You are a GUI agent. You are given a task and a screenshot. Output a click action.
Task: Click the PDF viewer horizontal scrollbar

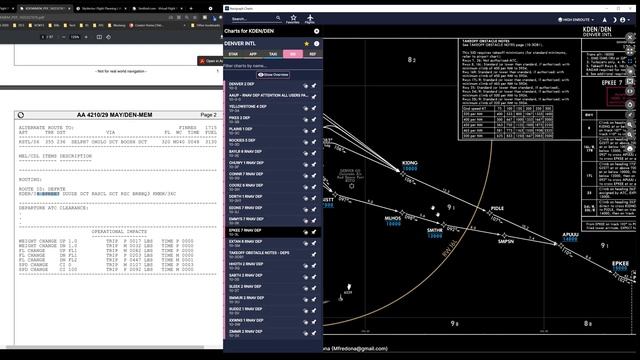pos(104,347)
